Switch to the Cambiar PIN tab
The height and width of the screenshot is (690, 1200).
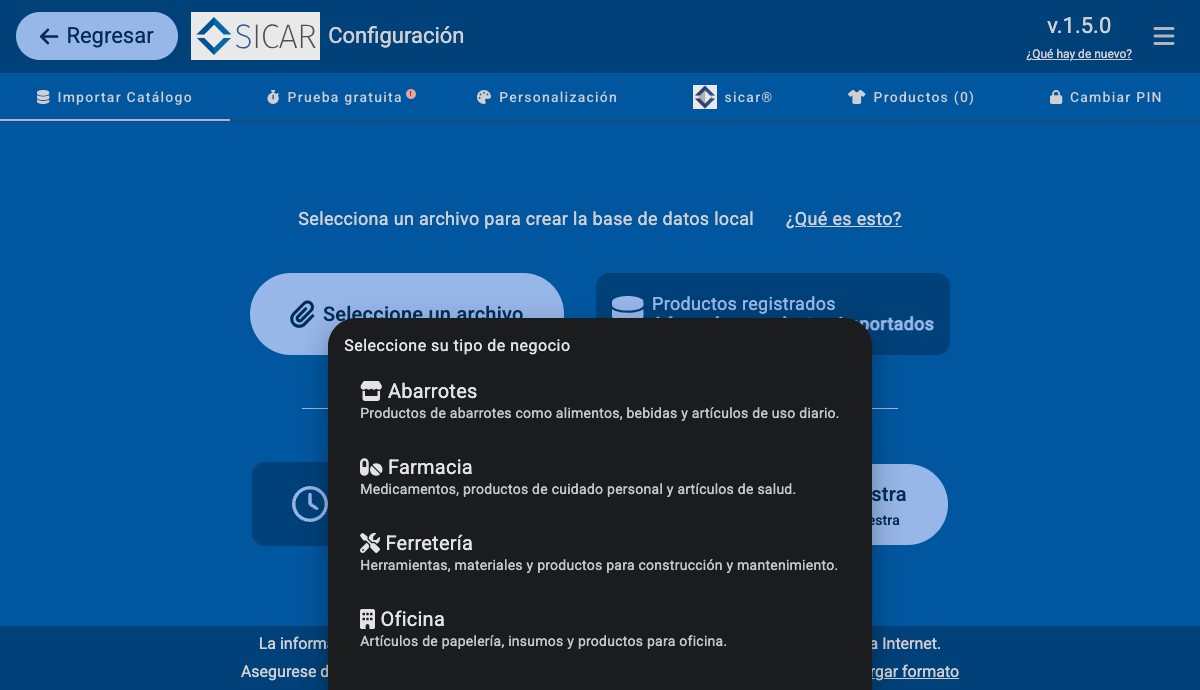(1105, 97)
